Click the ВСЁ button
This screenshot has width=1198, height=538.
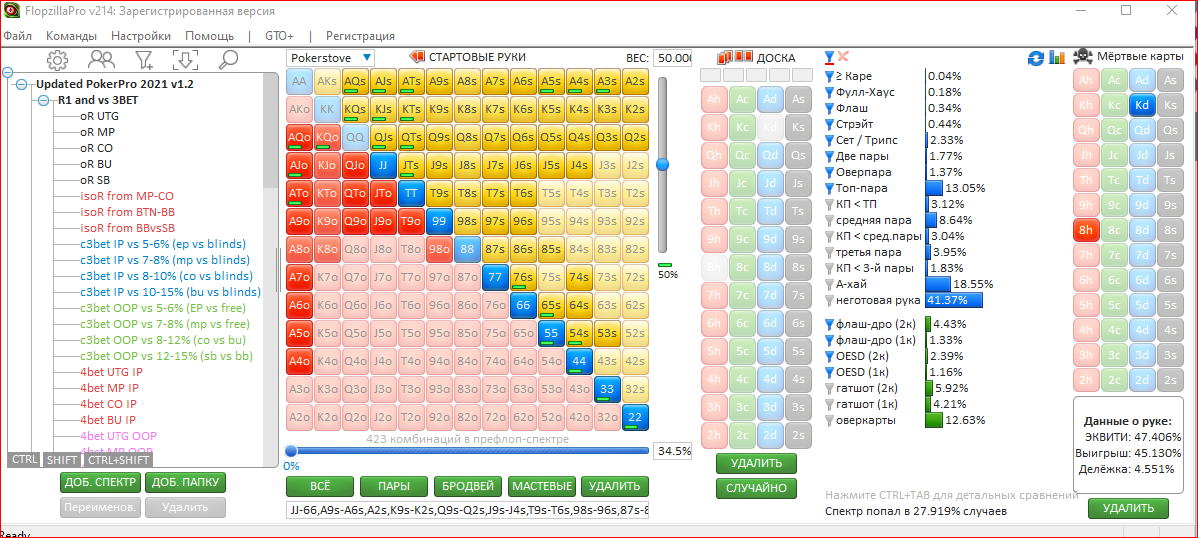click(x=320, y=486)
